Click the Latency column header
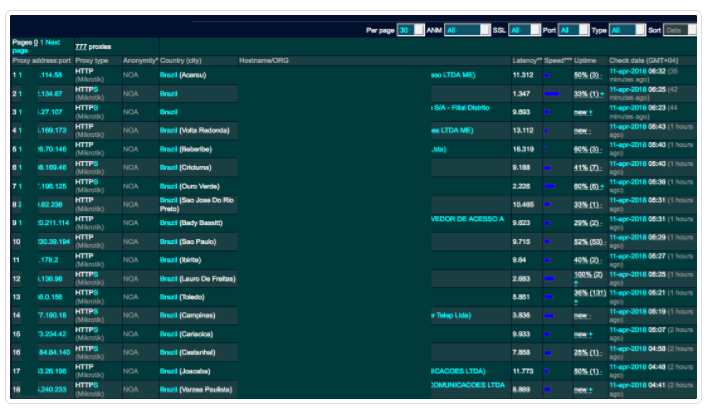Image resolution: width=711 pixels, height=410 pixels. pos(526,61)
